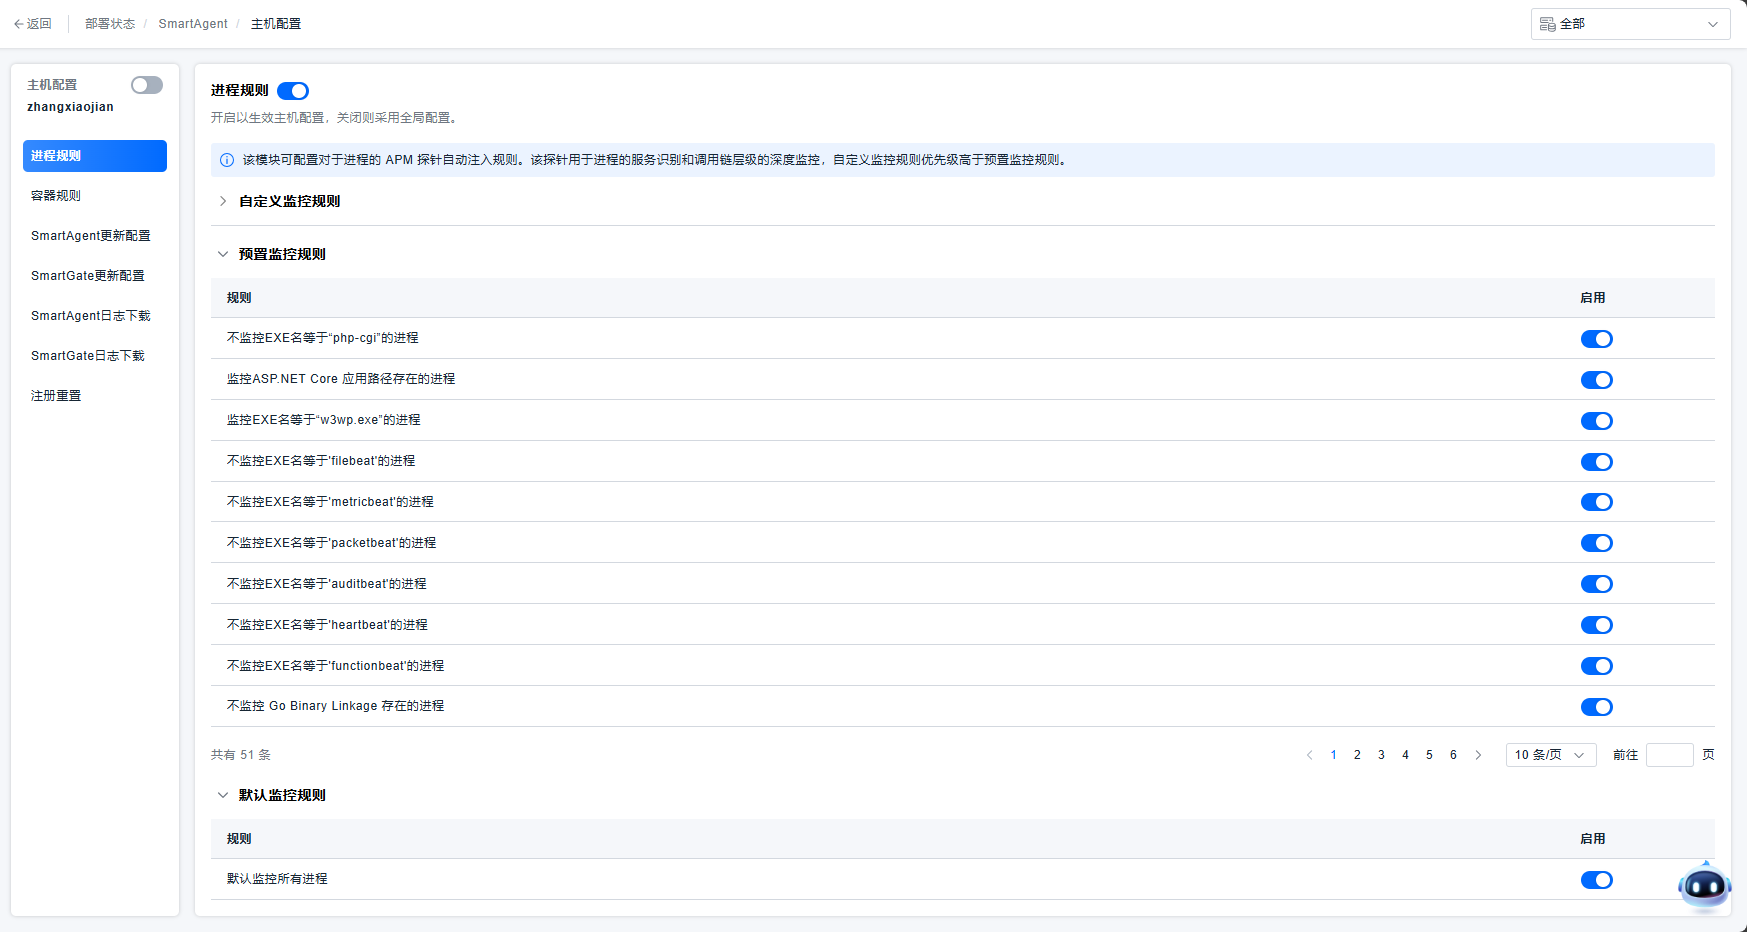Click the info icon in the blue notice
This screenshot has width=1747, height=932.
pos(227,160)
